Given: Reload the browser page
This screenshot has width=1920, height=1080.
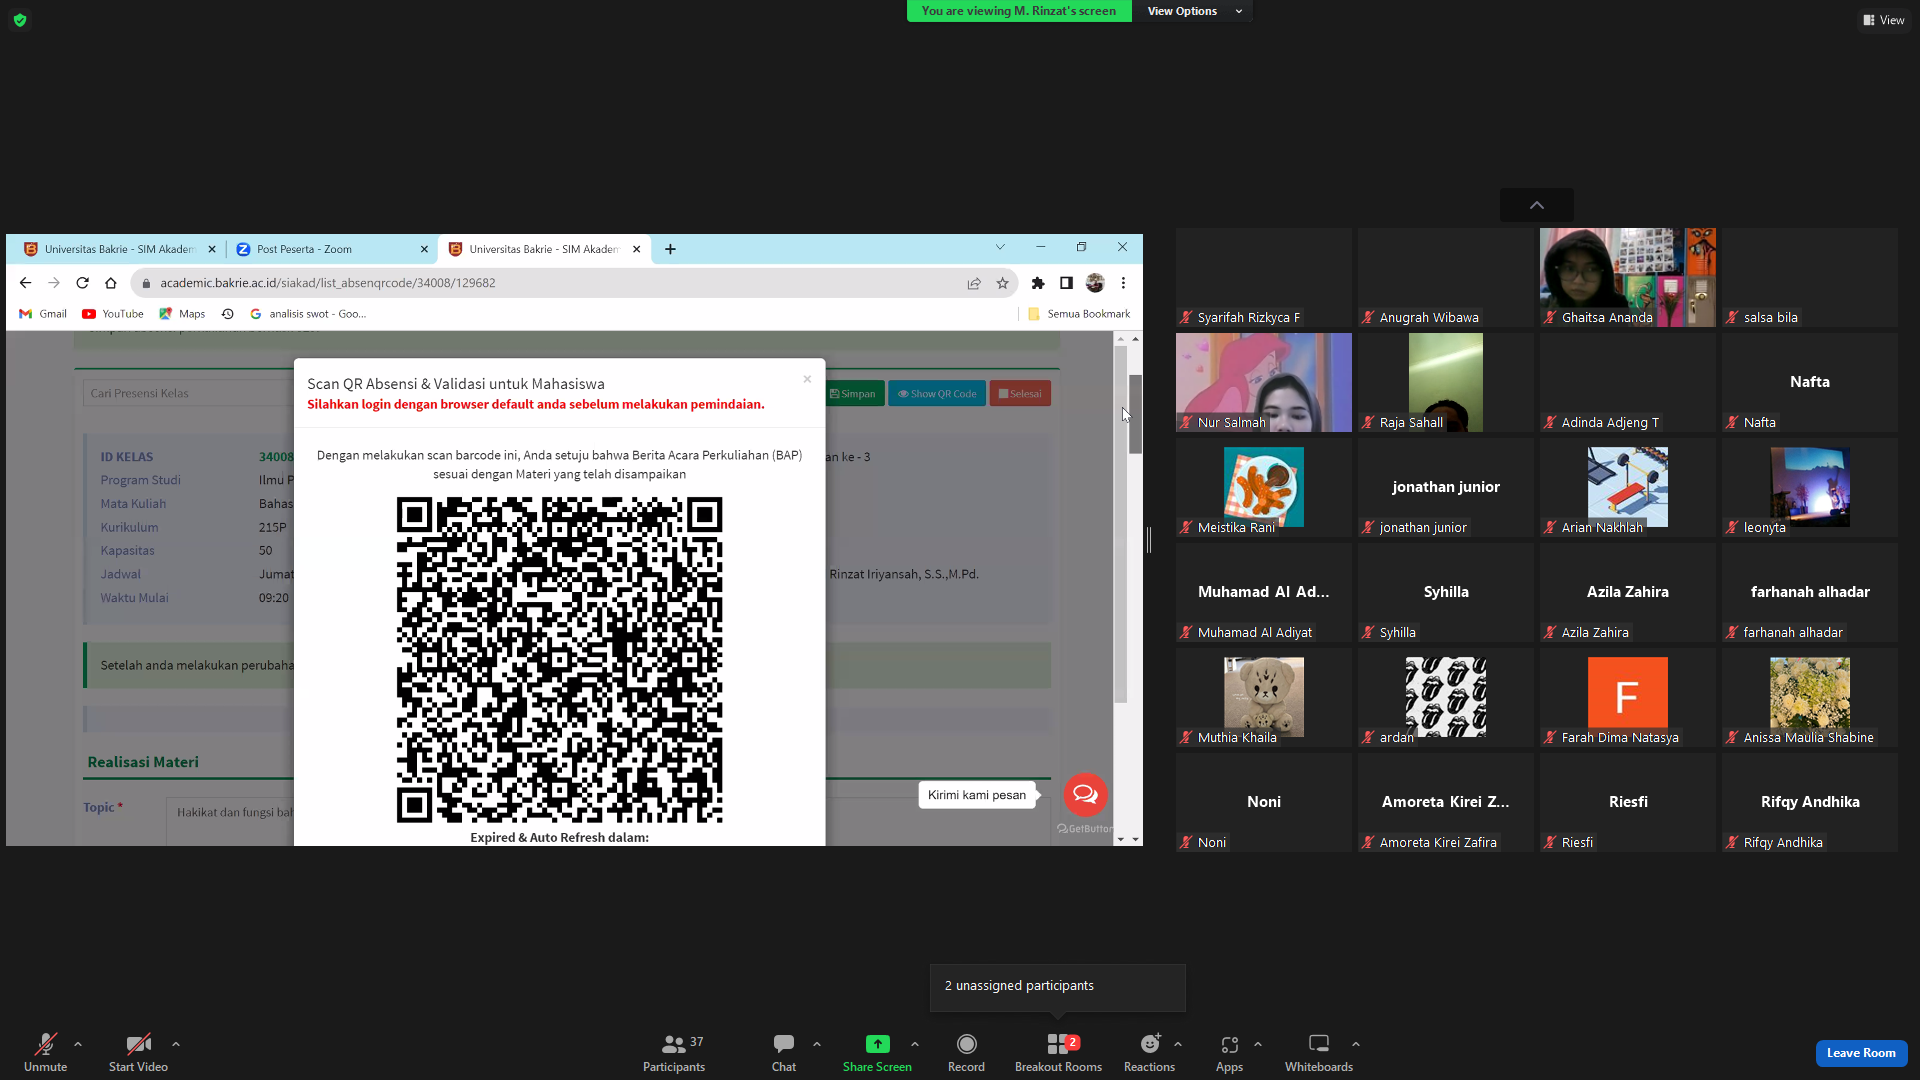Looking at the screenshot, I should click(83, 283).
